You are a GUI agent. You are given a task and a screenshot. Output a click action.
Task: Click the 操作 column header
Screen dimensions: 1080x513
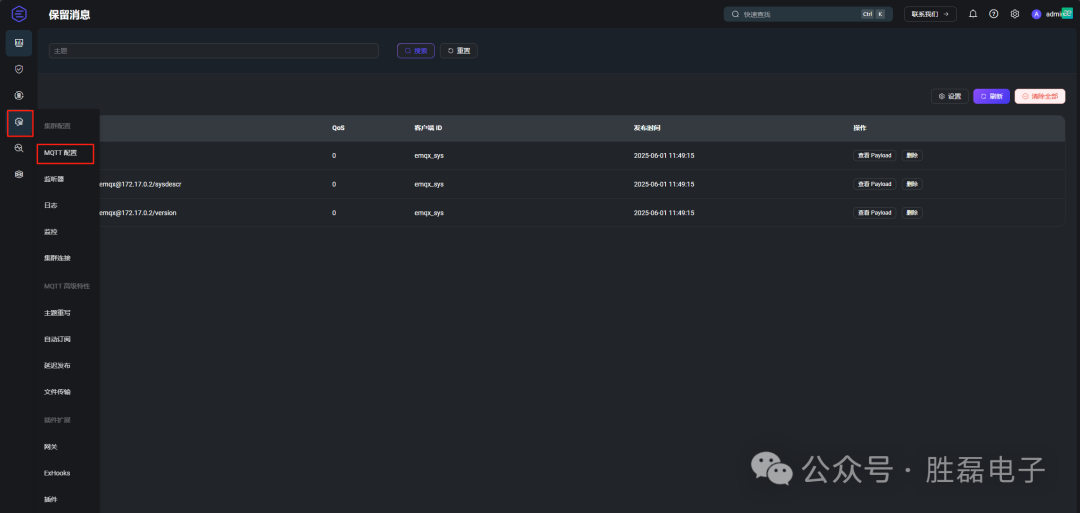pos(860,128)
